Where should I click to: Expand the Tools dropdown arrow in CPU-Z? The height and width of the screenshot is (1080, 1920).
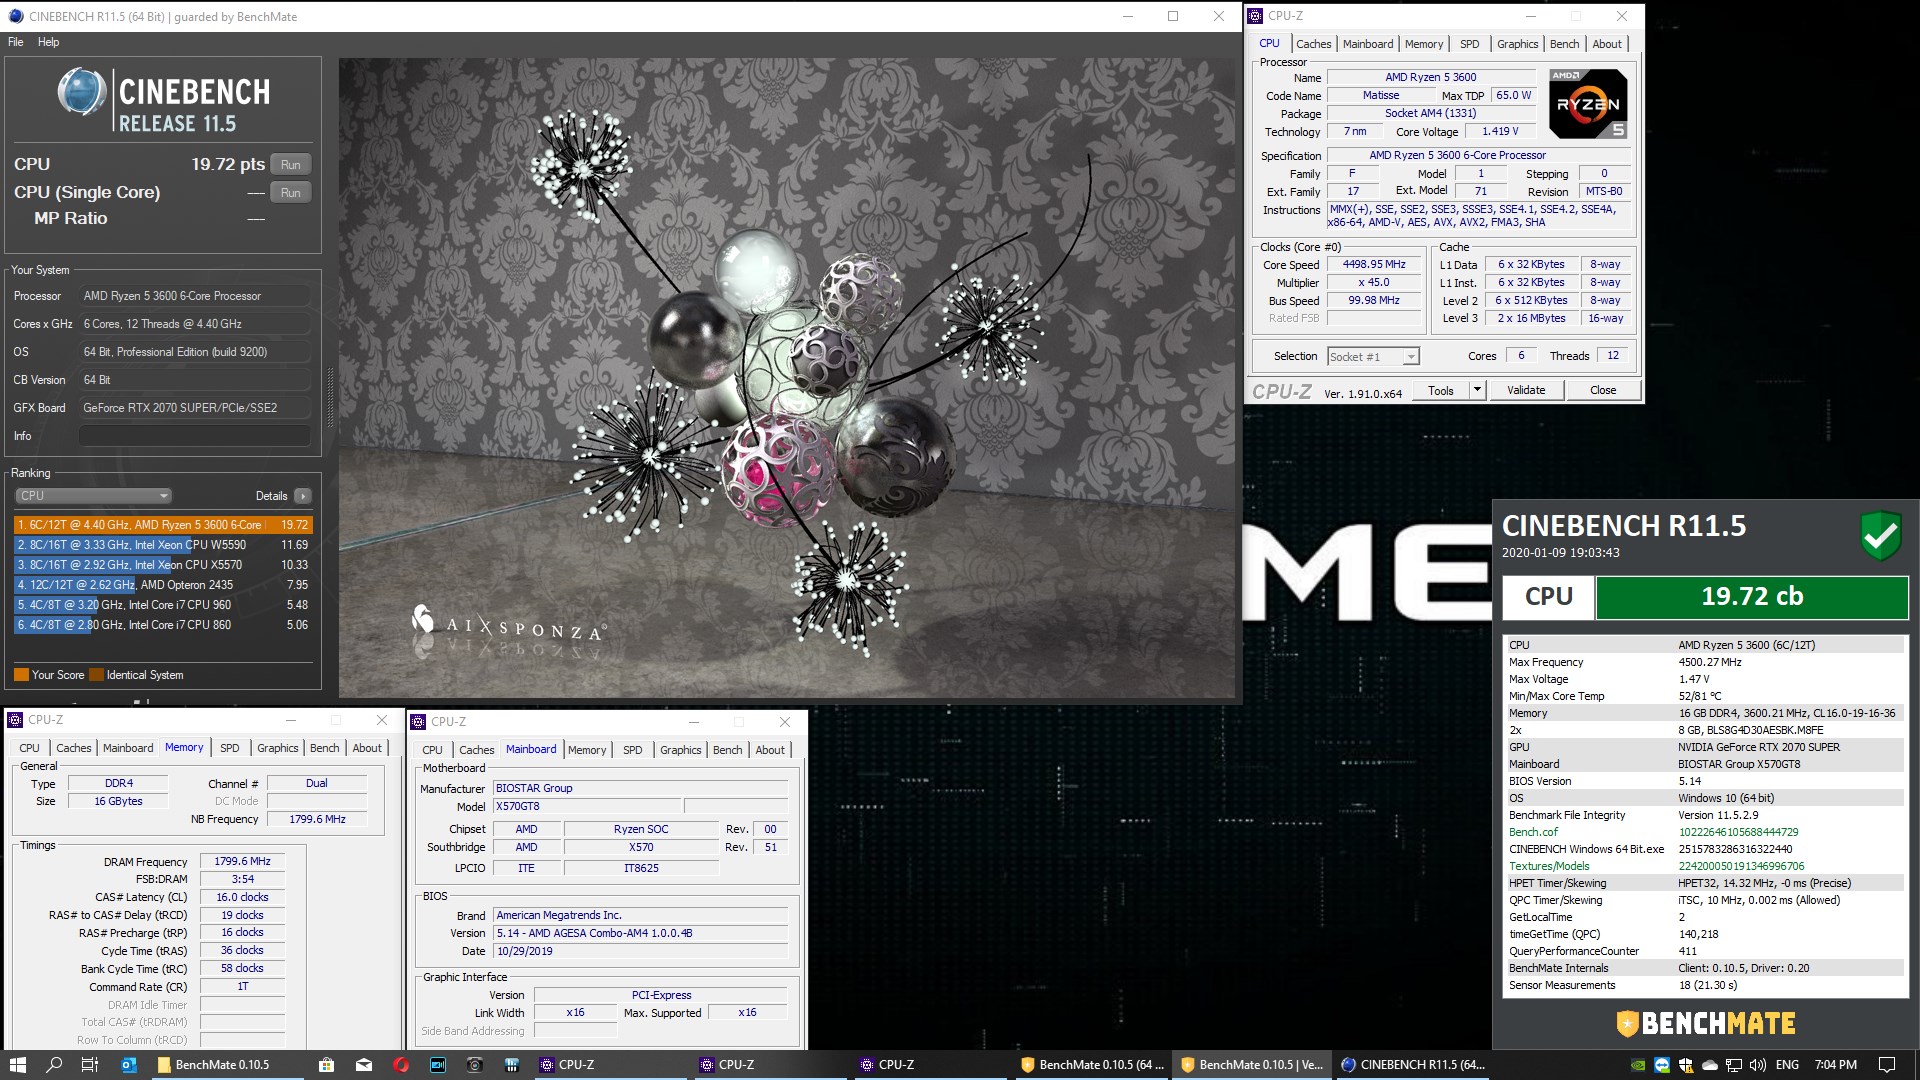pos(1477,391)
